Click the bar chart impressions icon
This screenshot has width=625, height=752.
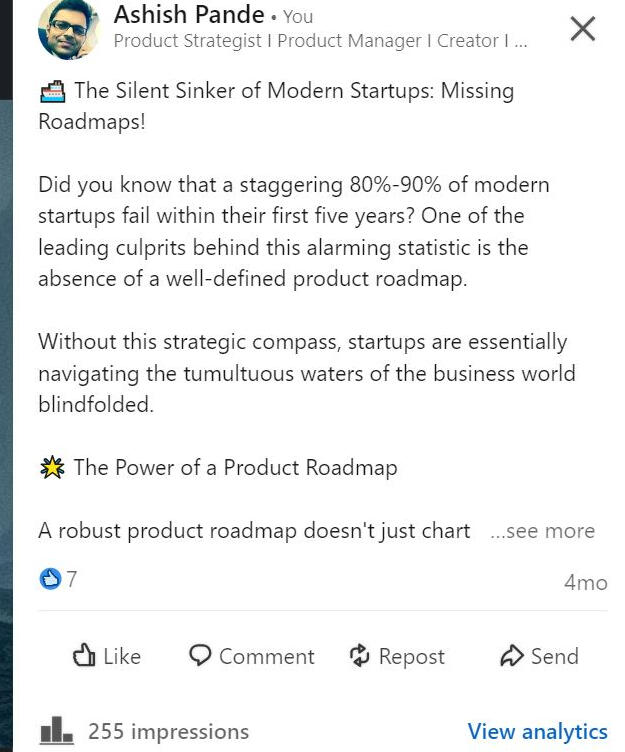tap(58, 730)
